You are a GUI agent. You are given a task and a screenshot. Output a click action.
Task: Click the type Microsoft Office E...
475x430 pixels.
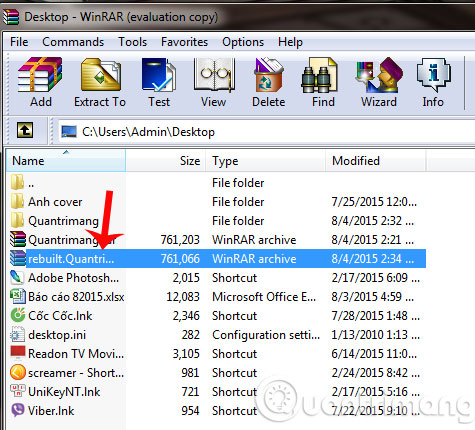pos(264,297)
